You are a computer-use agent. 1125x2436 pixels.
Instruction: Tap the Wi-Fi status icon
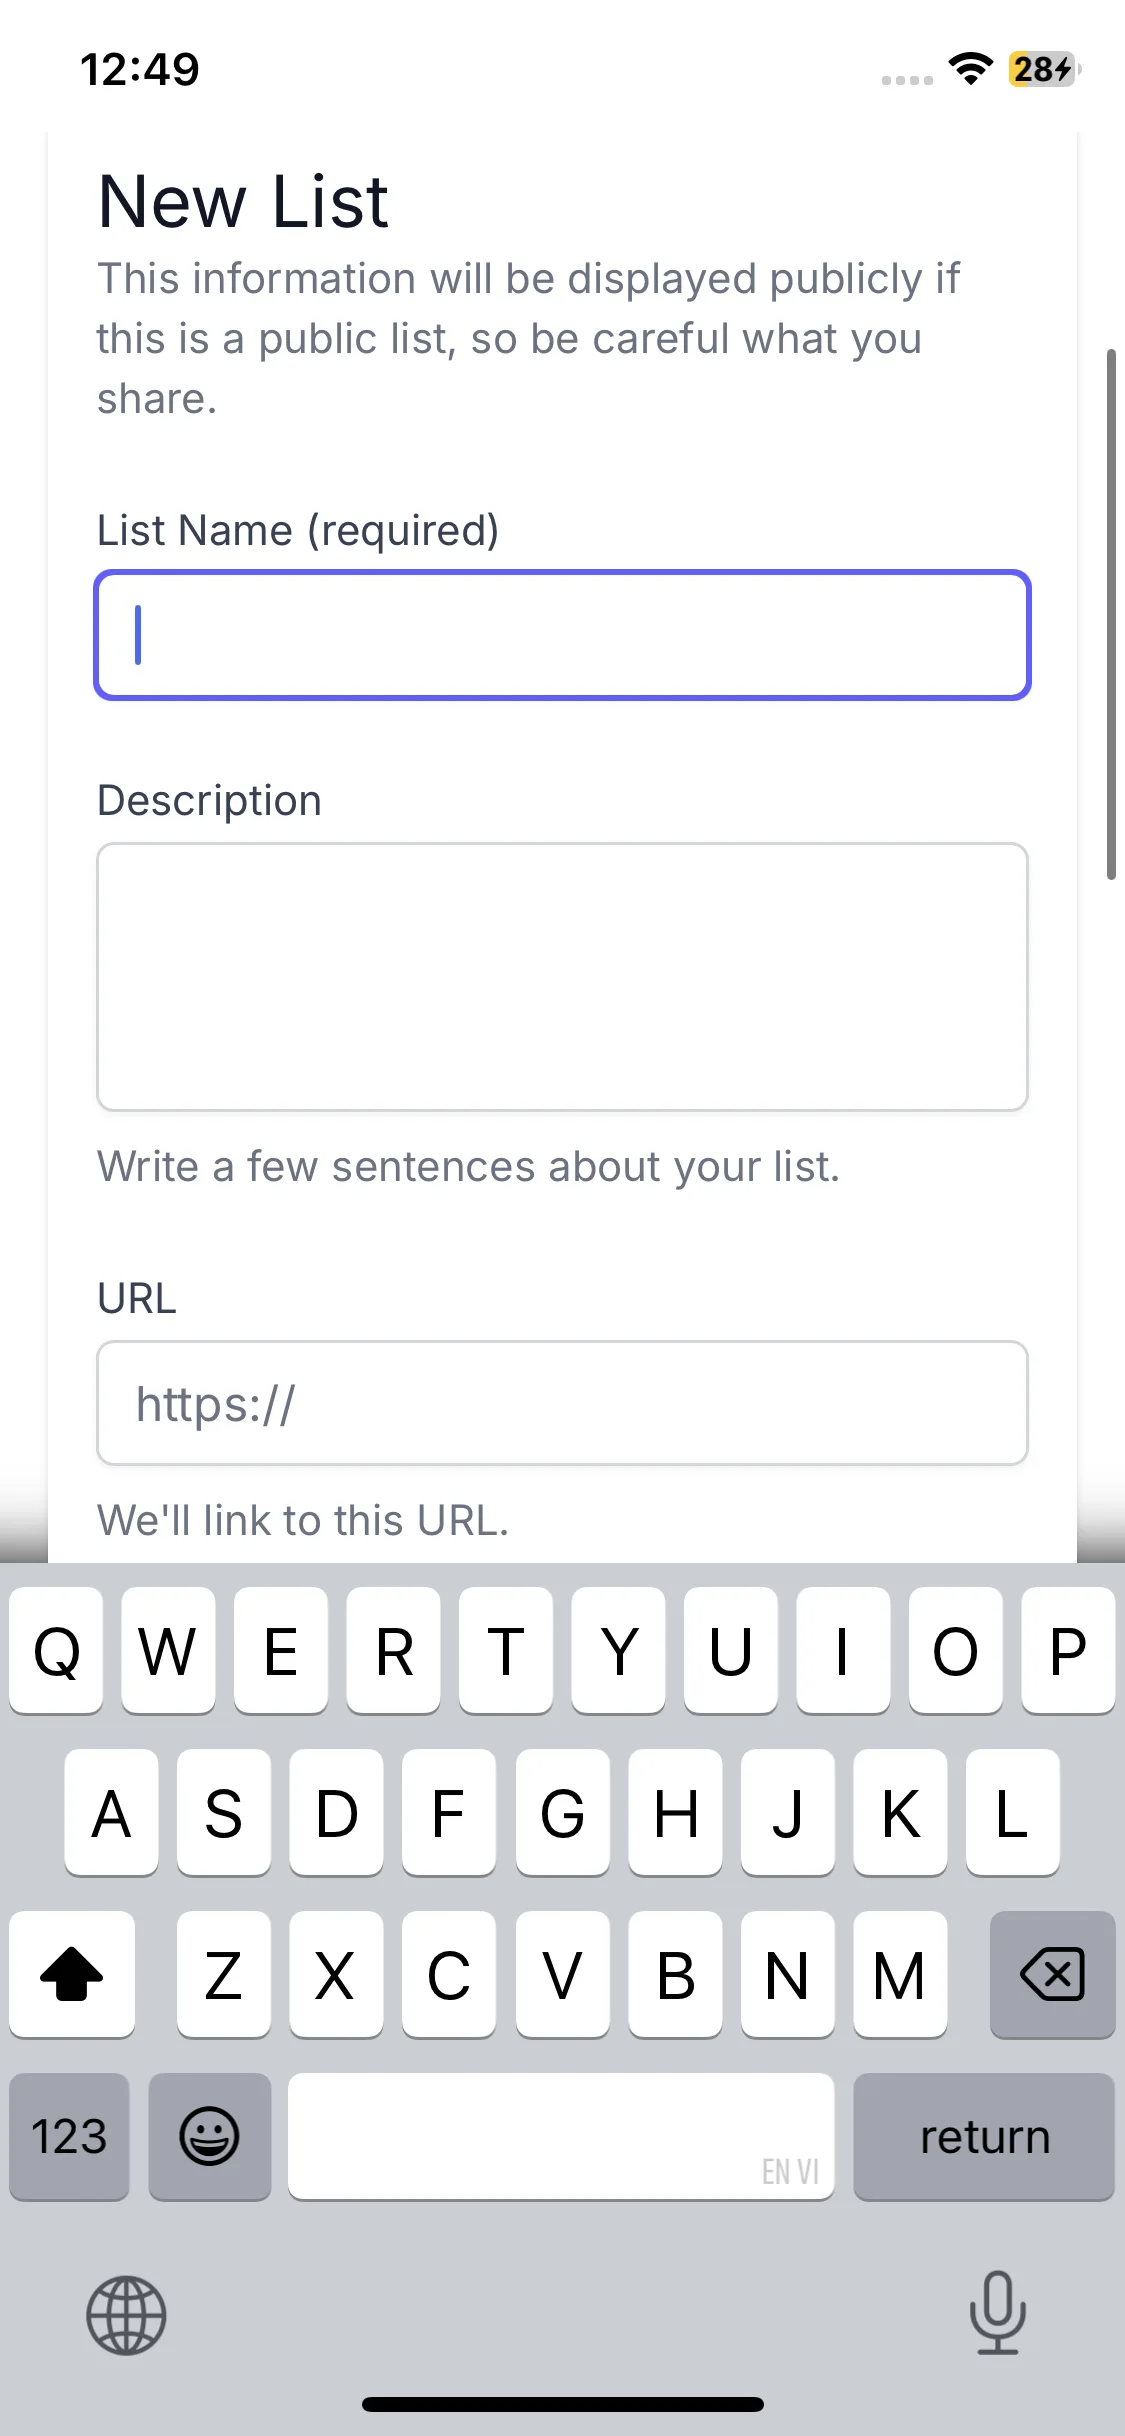[970, 69]
